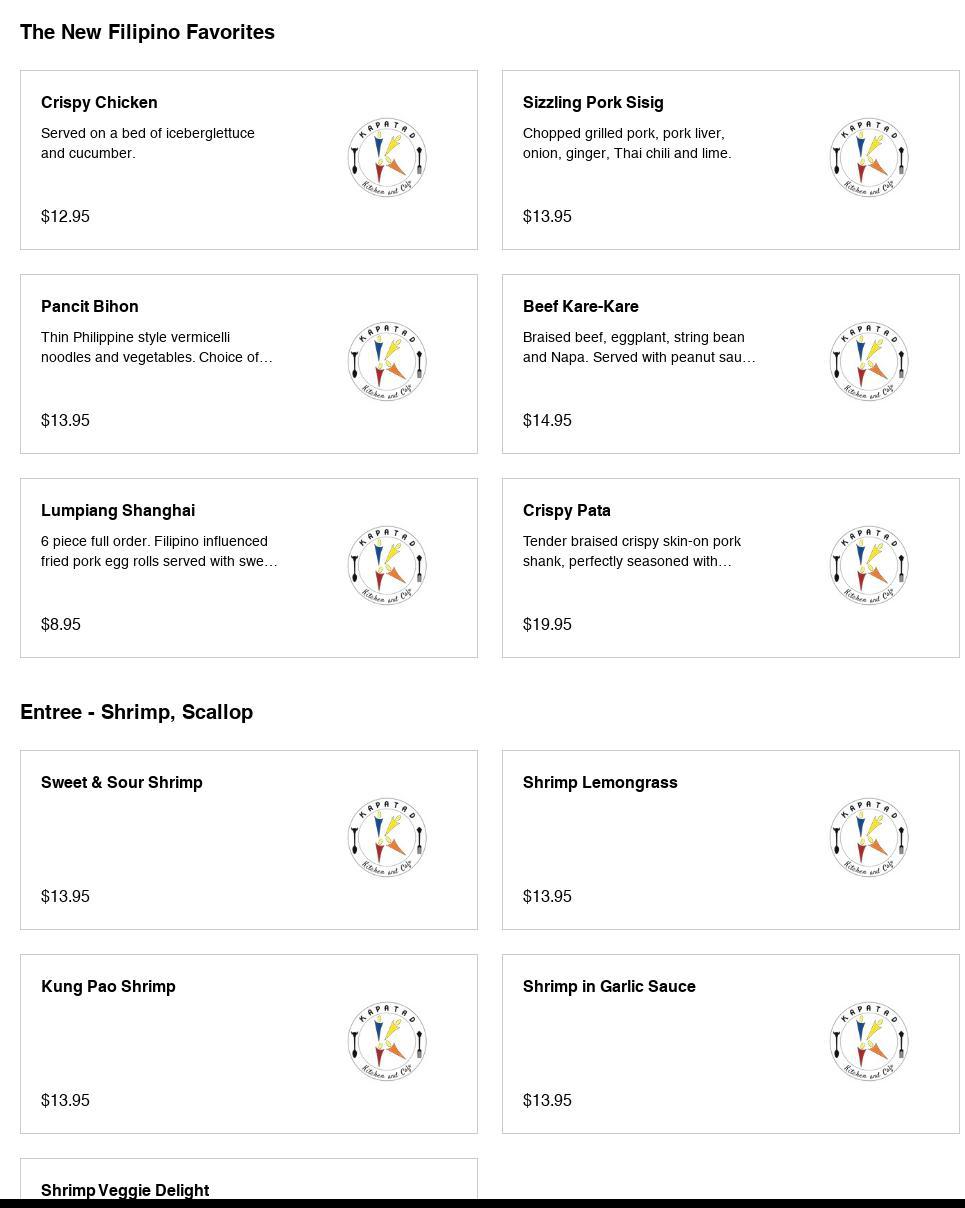This screenshot has height=1208, width=965.
Task: Click the Sweet & Sour Shrimp logo image
Action: (387, 838)
